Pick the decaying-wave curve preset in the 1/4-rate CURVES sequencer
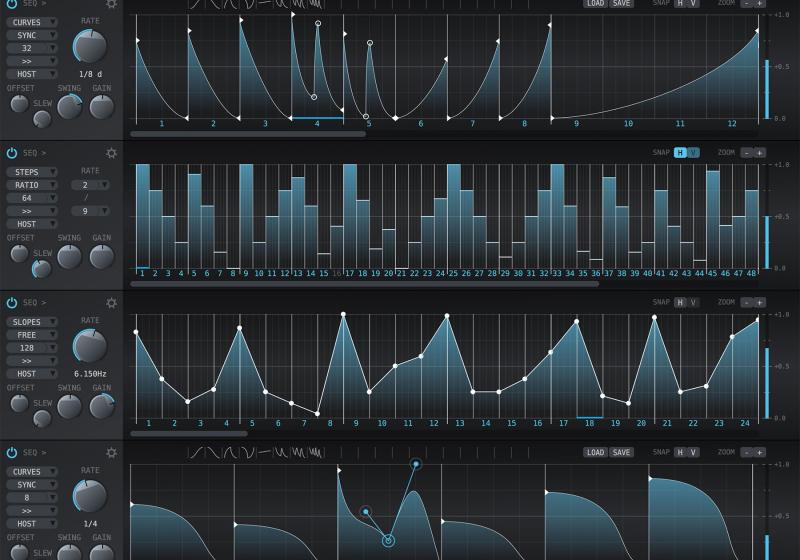 [281, 452]
